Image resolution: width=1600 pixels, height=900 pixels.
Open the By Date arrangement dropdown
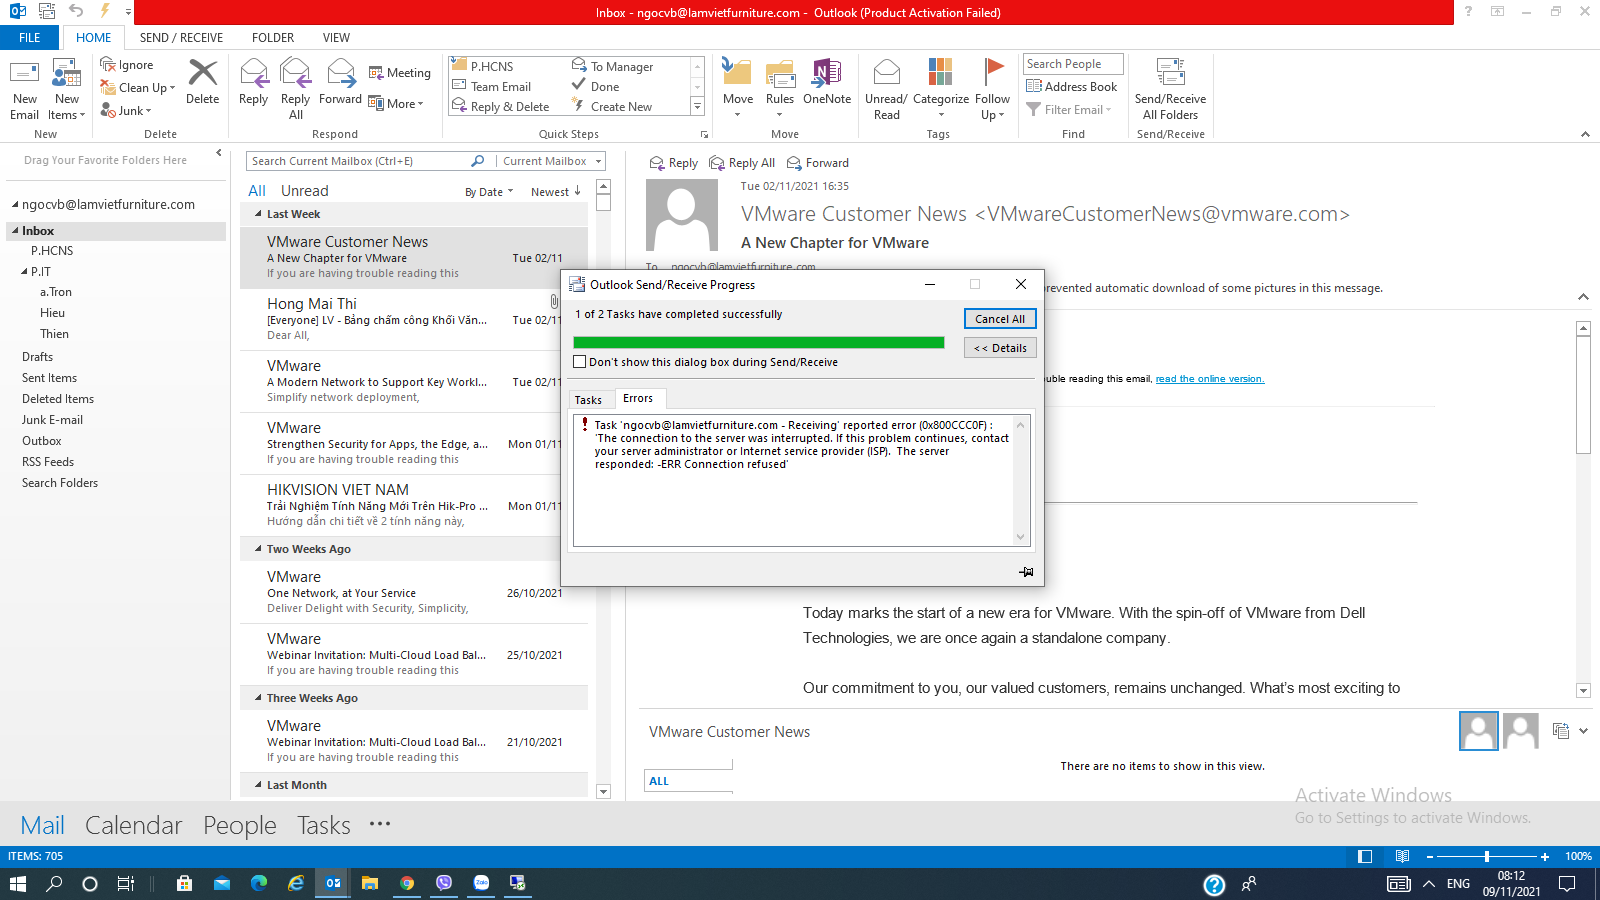pyautogui.click(x=489, y=192)
